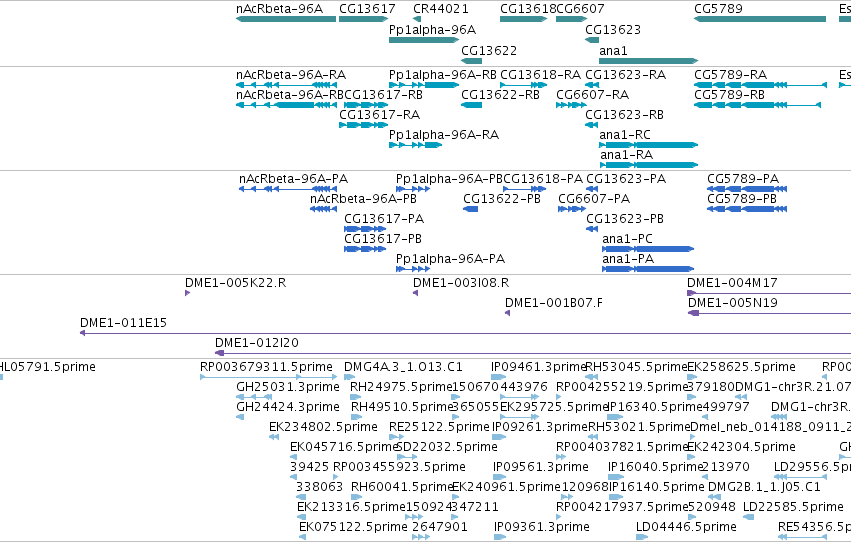The image size is (851, 542).
Task: Click the IP09561.3prime EST label
Action: click(541, 468)
